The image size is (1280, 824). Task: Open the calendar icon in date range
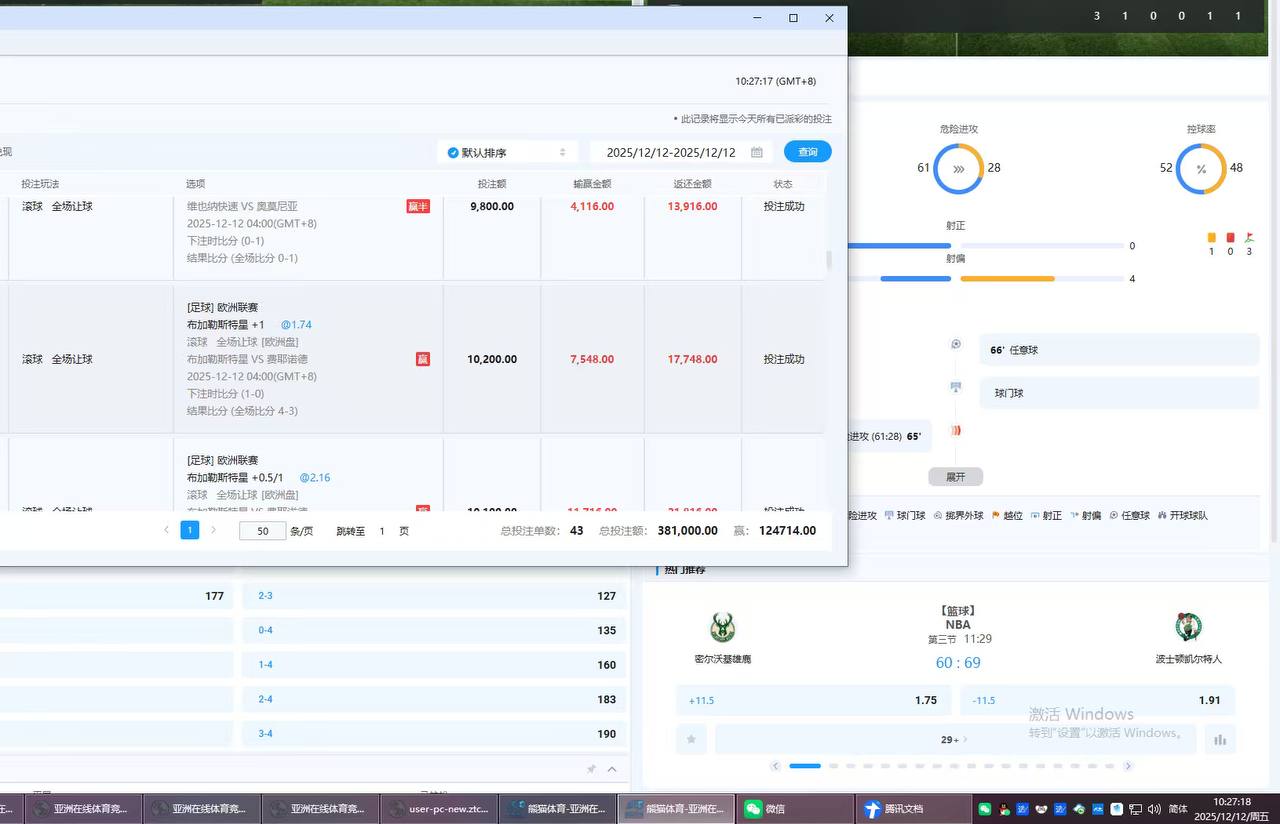[x=757, y=152]
